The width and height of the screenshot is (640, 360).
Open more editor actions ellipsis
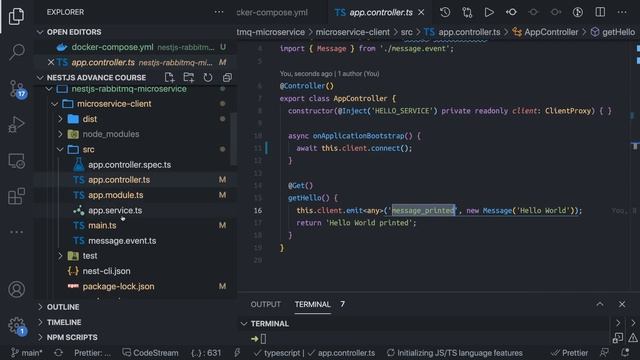622,12
